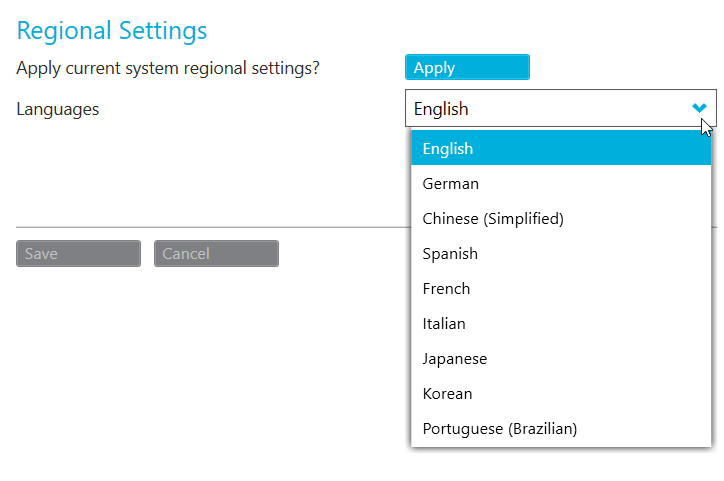Screen dimensions: 724x481
Task: Select Portuguese (Brazilian) language option
Action: [x=561, y=429]
